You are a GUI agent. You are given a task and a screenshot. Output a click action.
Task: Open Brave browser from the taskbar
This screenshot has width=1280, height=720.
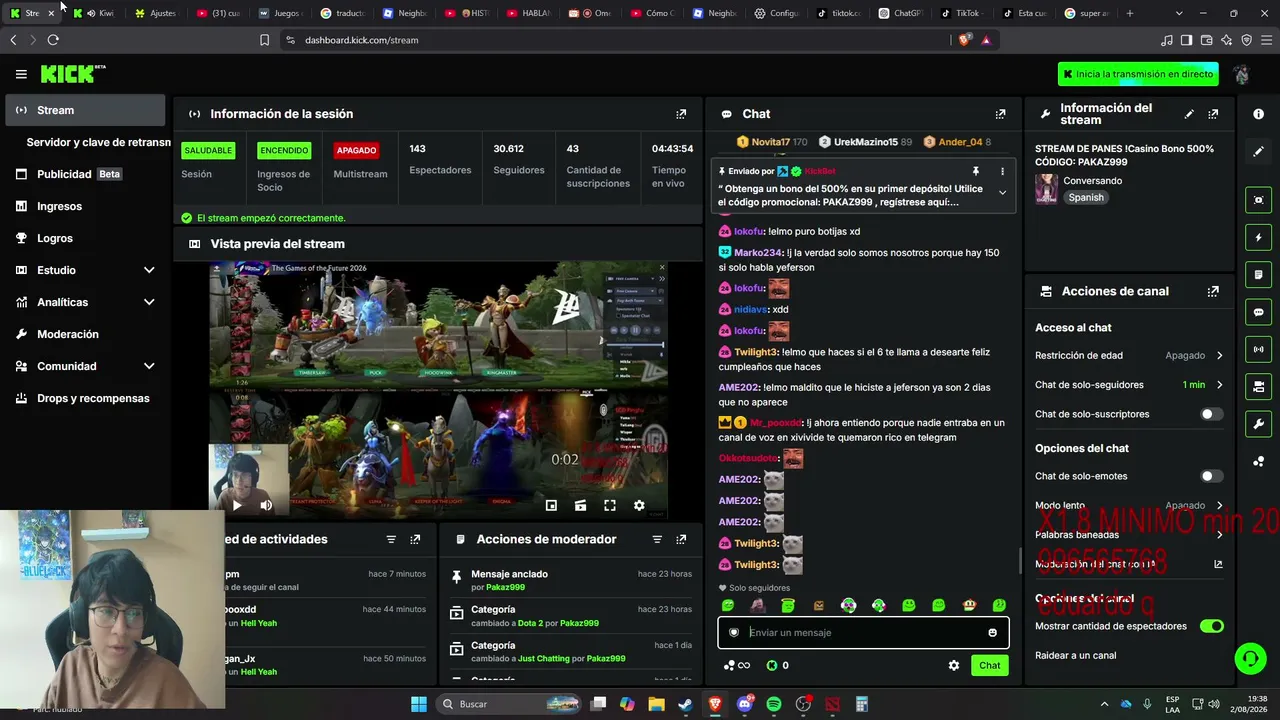coord(715,704)
